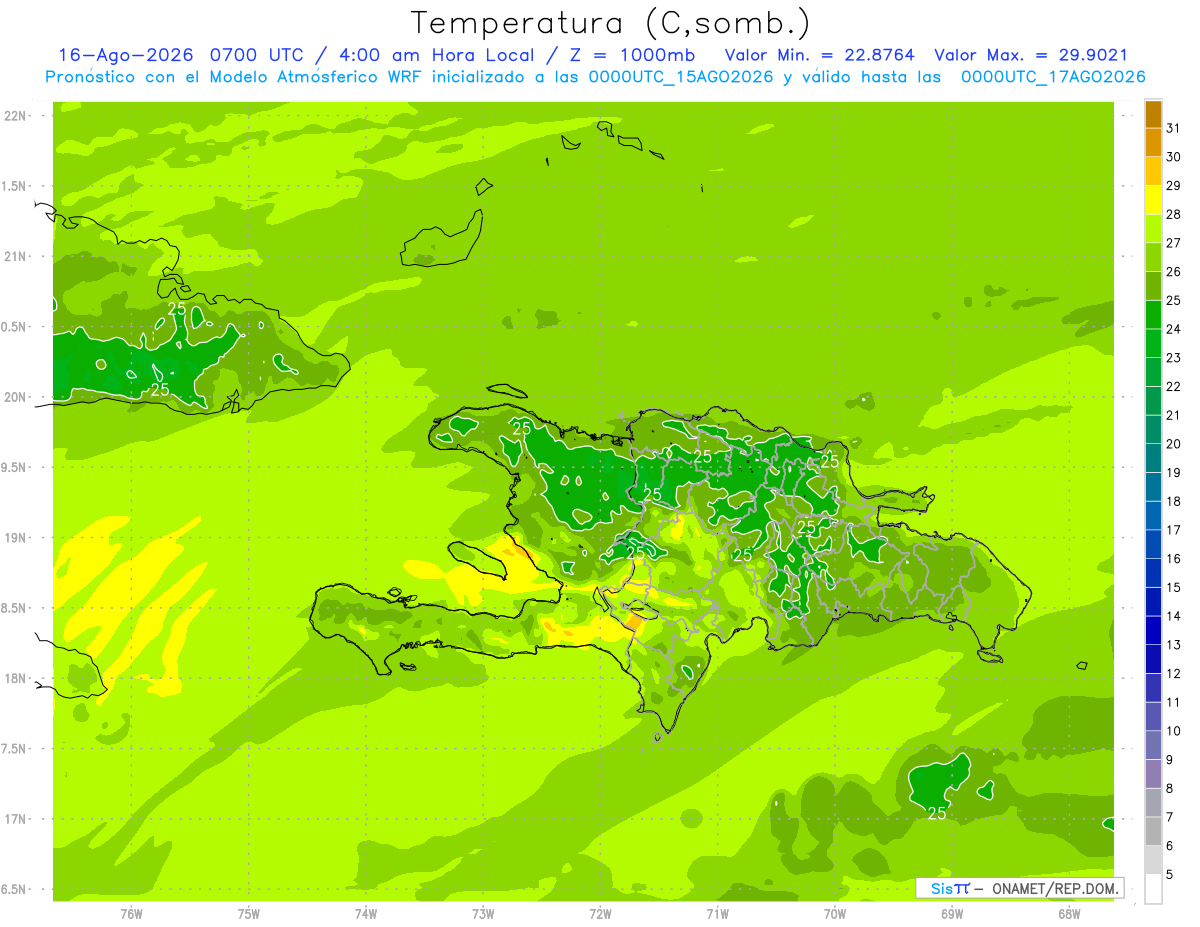Click legend value 24 on color bar
The width and height of the screenshot is (1200, 927).
(x=1174, y=329)
